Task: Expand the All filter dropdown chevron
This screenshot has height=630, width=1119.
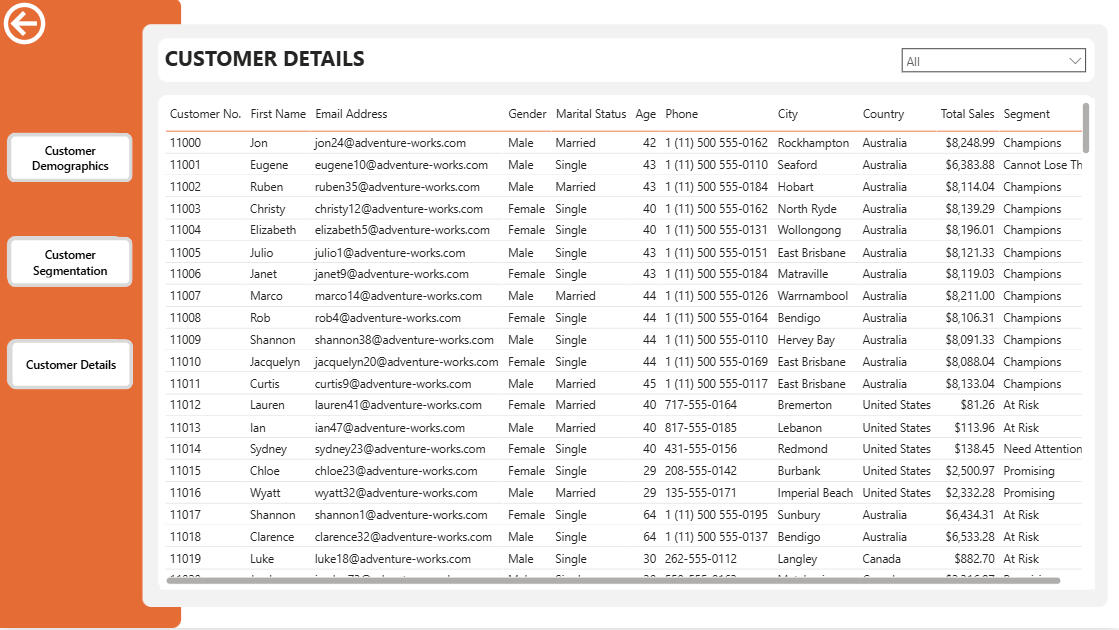Action: tap(1075, 61)
